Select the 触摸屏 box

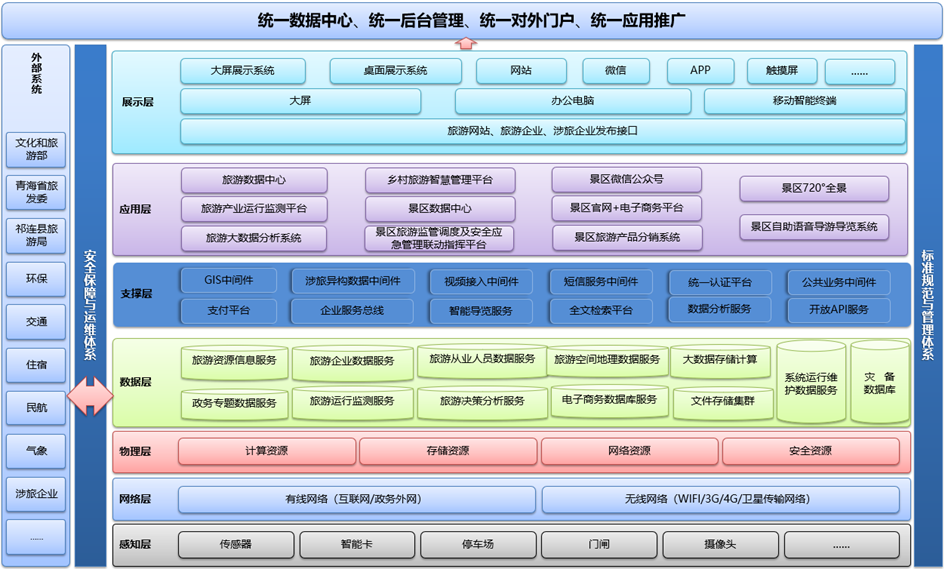click(782, 71)
